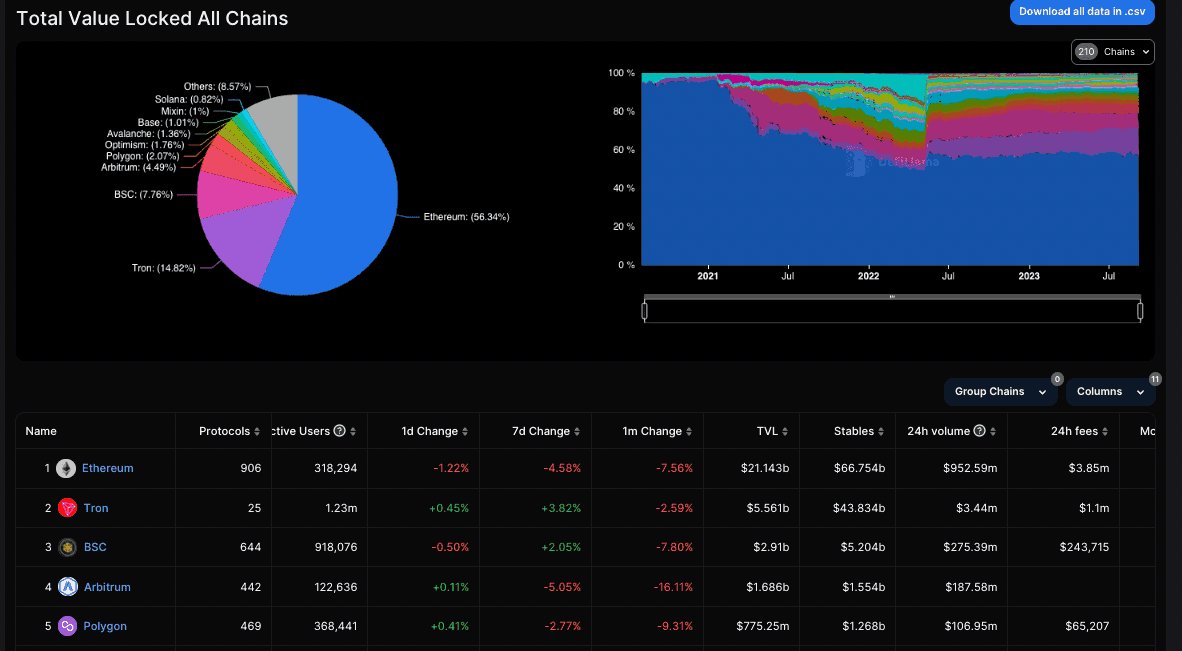Sort by 1d Change column arrows
The height and width of the screenshot is (651, 1182).
tap(465, 432)
